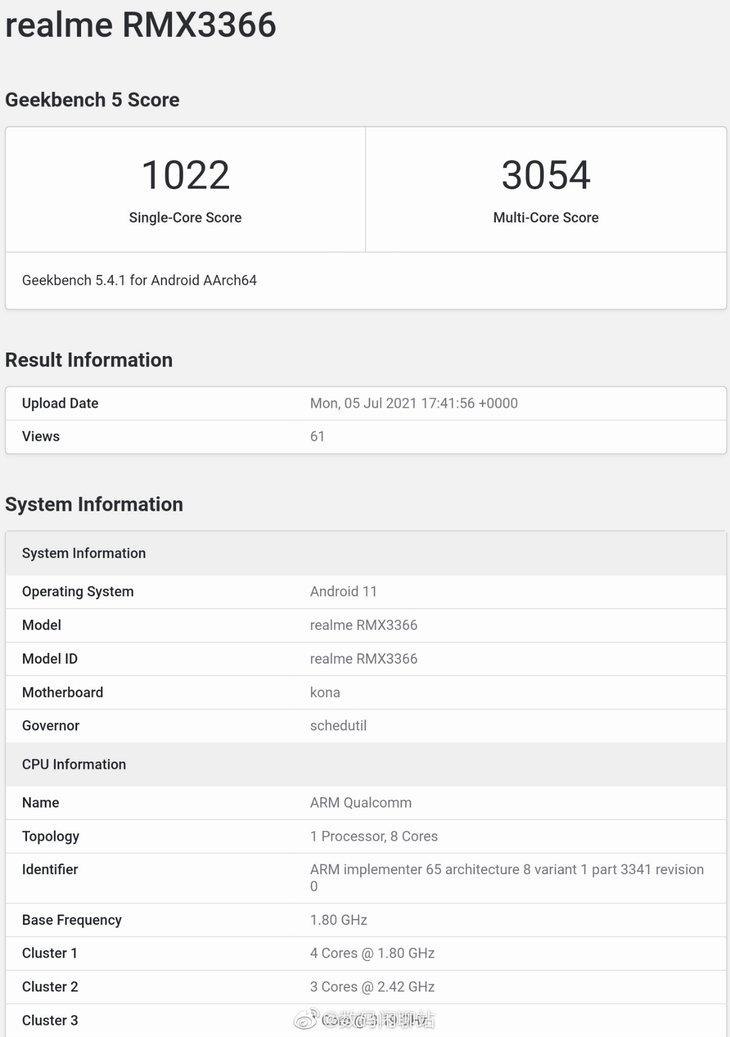
Task: Select the ARM Qualcomm name value
Action: point(360,802)
